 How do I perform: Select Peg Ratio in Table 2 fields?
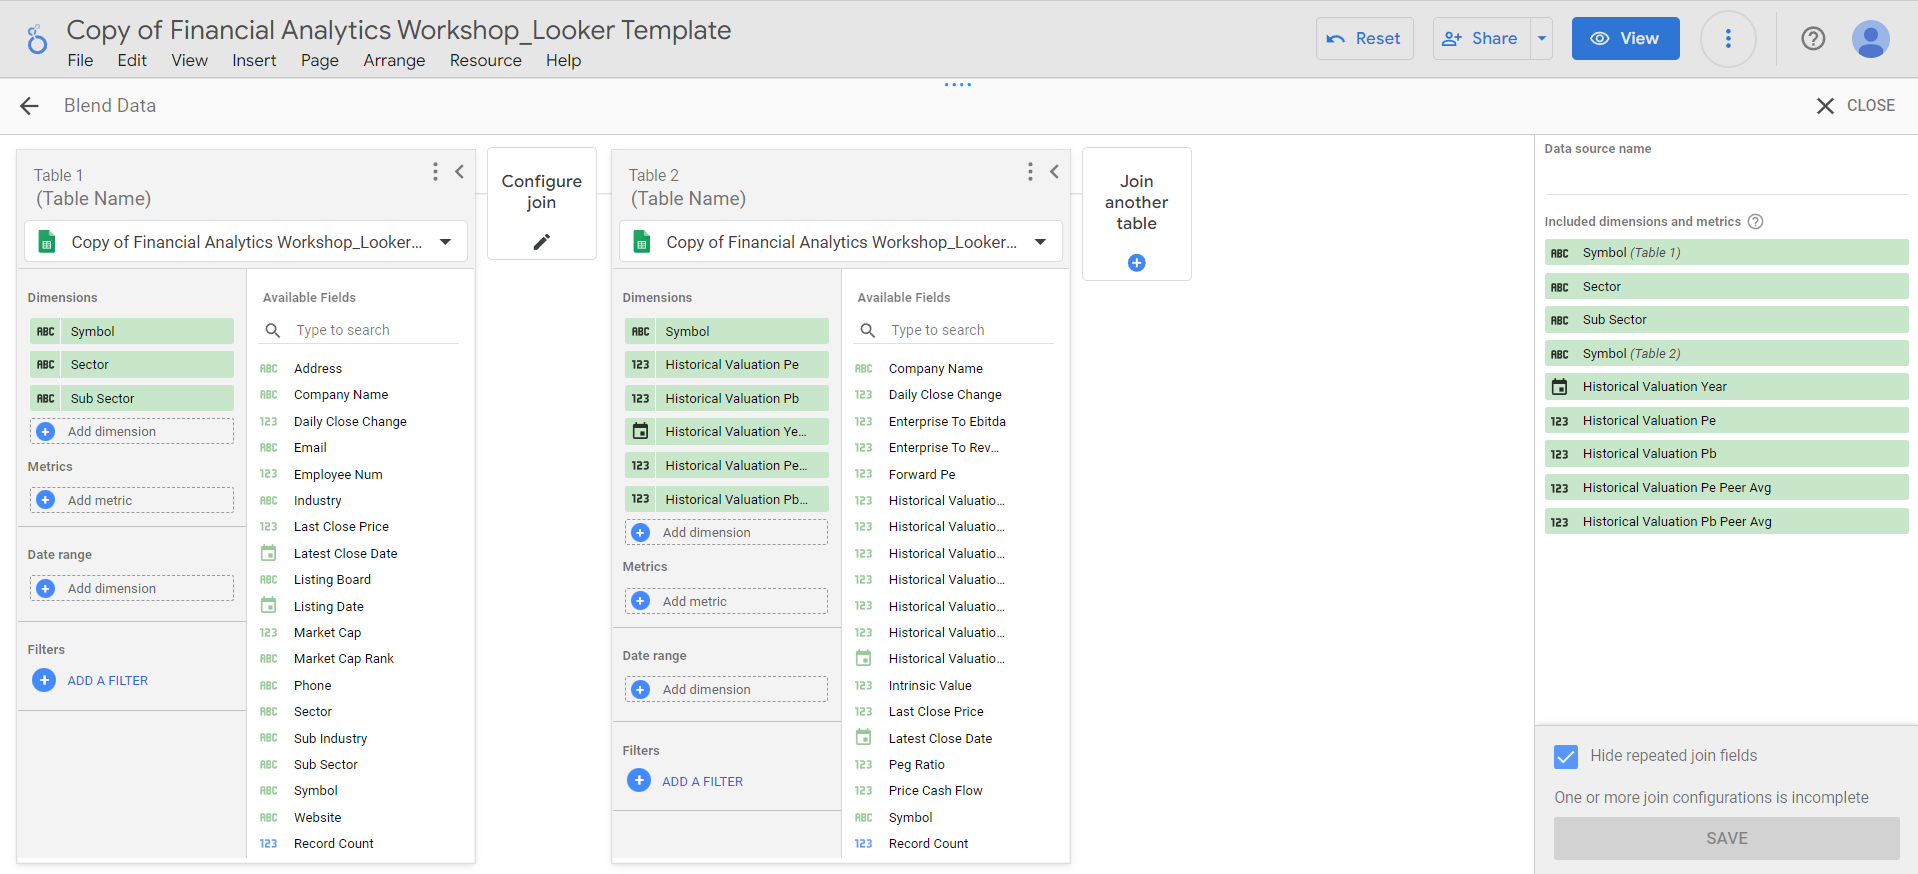coord(917,765)
